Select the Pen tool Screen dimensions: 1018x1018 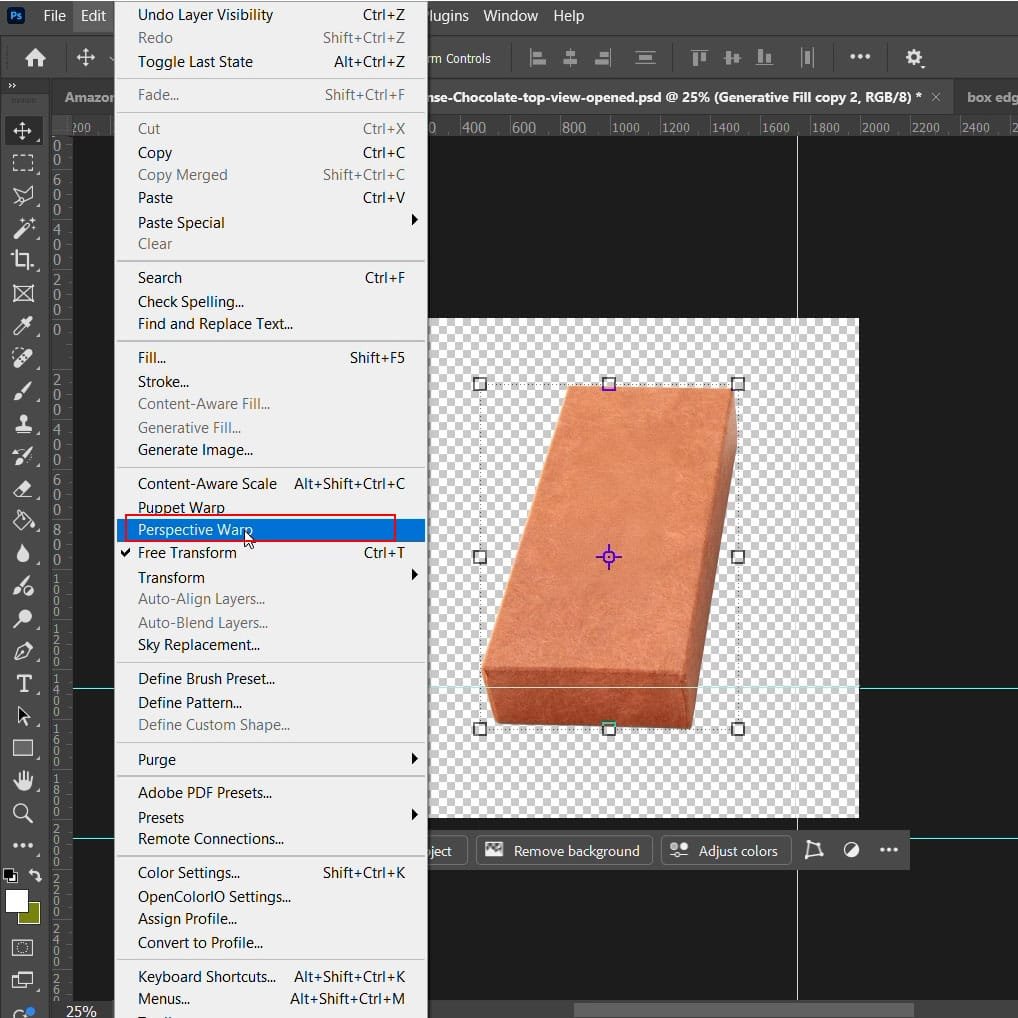point(23,651)
